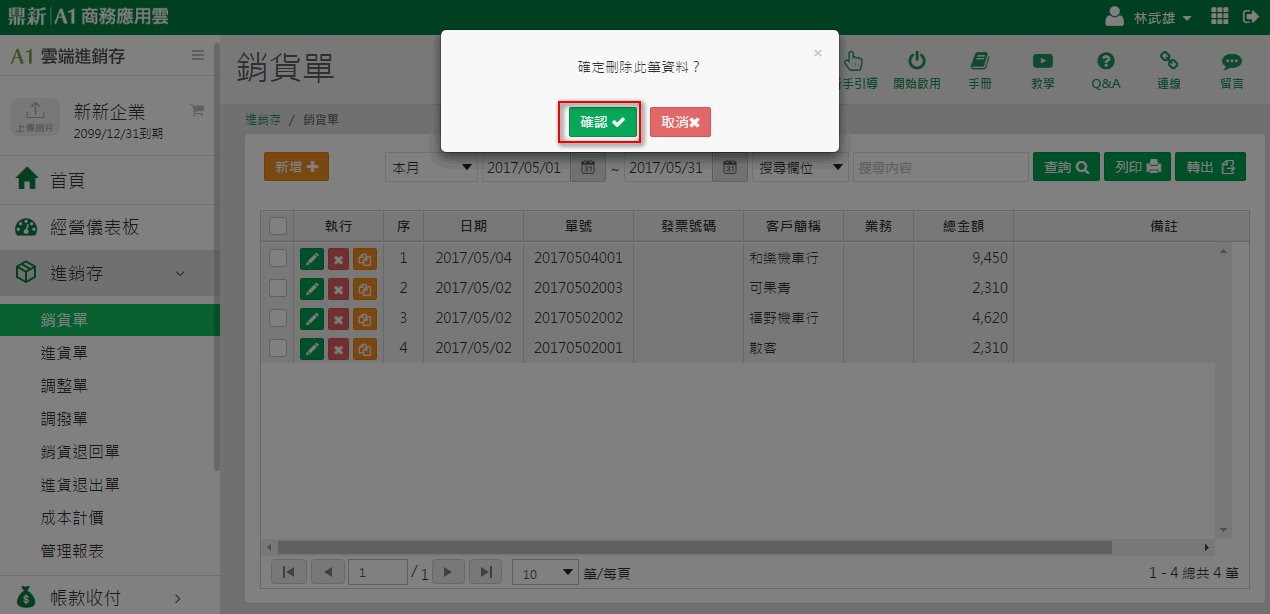The height and width of the screenshot is (614, 1270).
Task: Click the table's horizontal scrollbar
Action: click(x=695, y=548)
